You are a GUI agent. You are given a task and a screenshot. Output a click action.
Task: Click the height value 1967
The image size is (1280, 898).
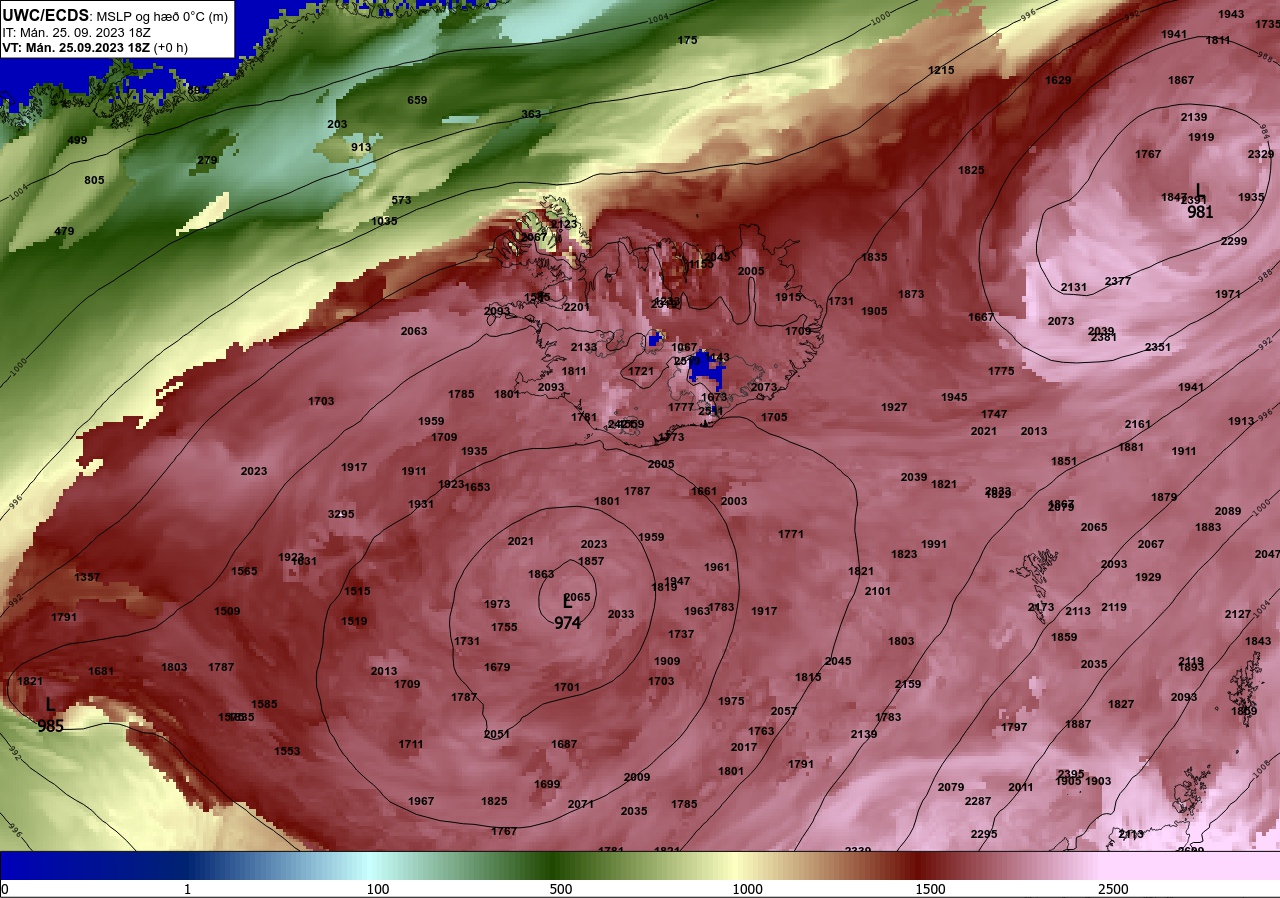point(421,801)
